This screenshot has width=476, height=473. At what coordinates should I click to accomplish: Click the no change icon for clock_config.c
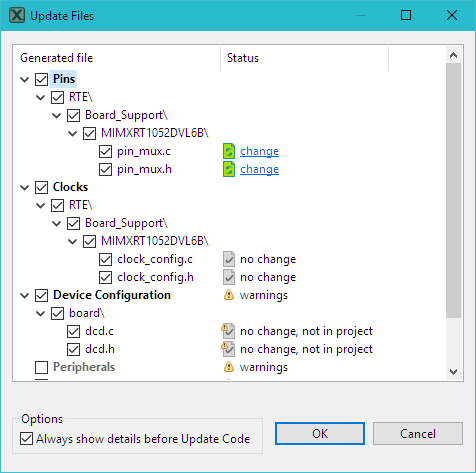pos(229,259)
